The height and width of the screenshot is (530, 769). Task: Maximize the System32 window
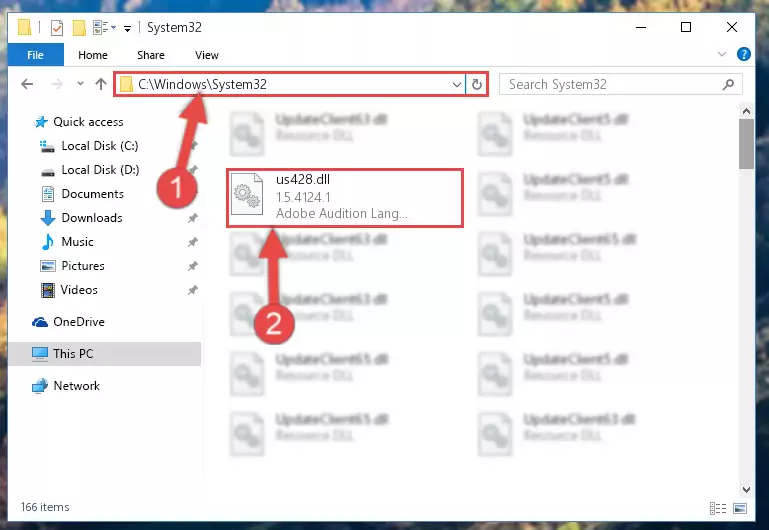686,27
